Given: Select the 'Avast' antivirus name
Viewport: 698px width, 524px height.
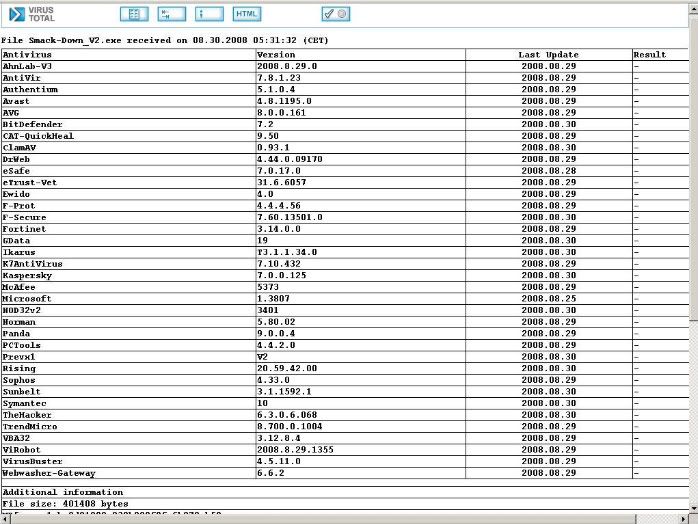Looking at the screenshot, I should [16, 101].
